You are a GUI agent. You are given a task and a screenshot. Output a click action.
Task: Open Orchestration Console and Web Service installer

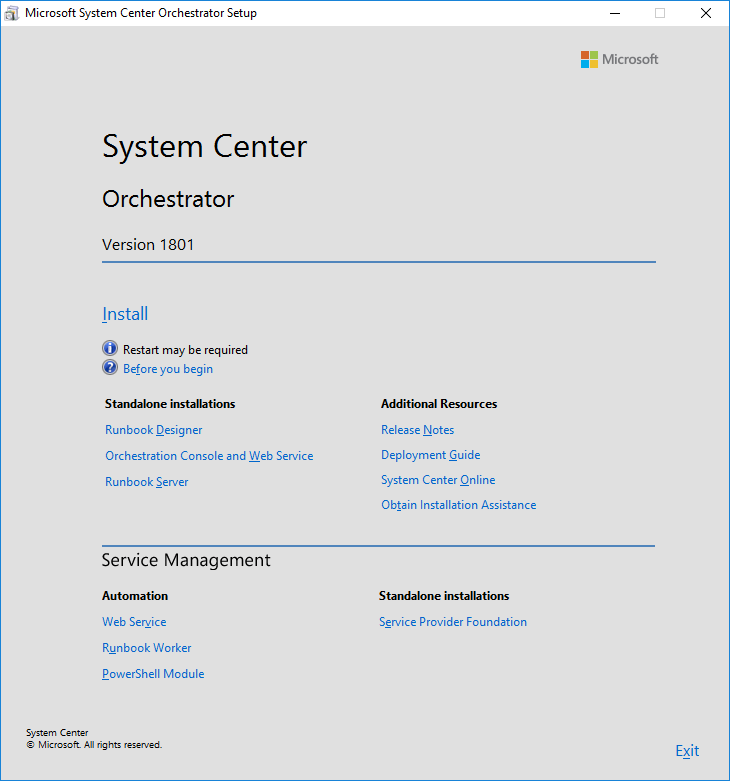[x=209, y=455]
